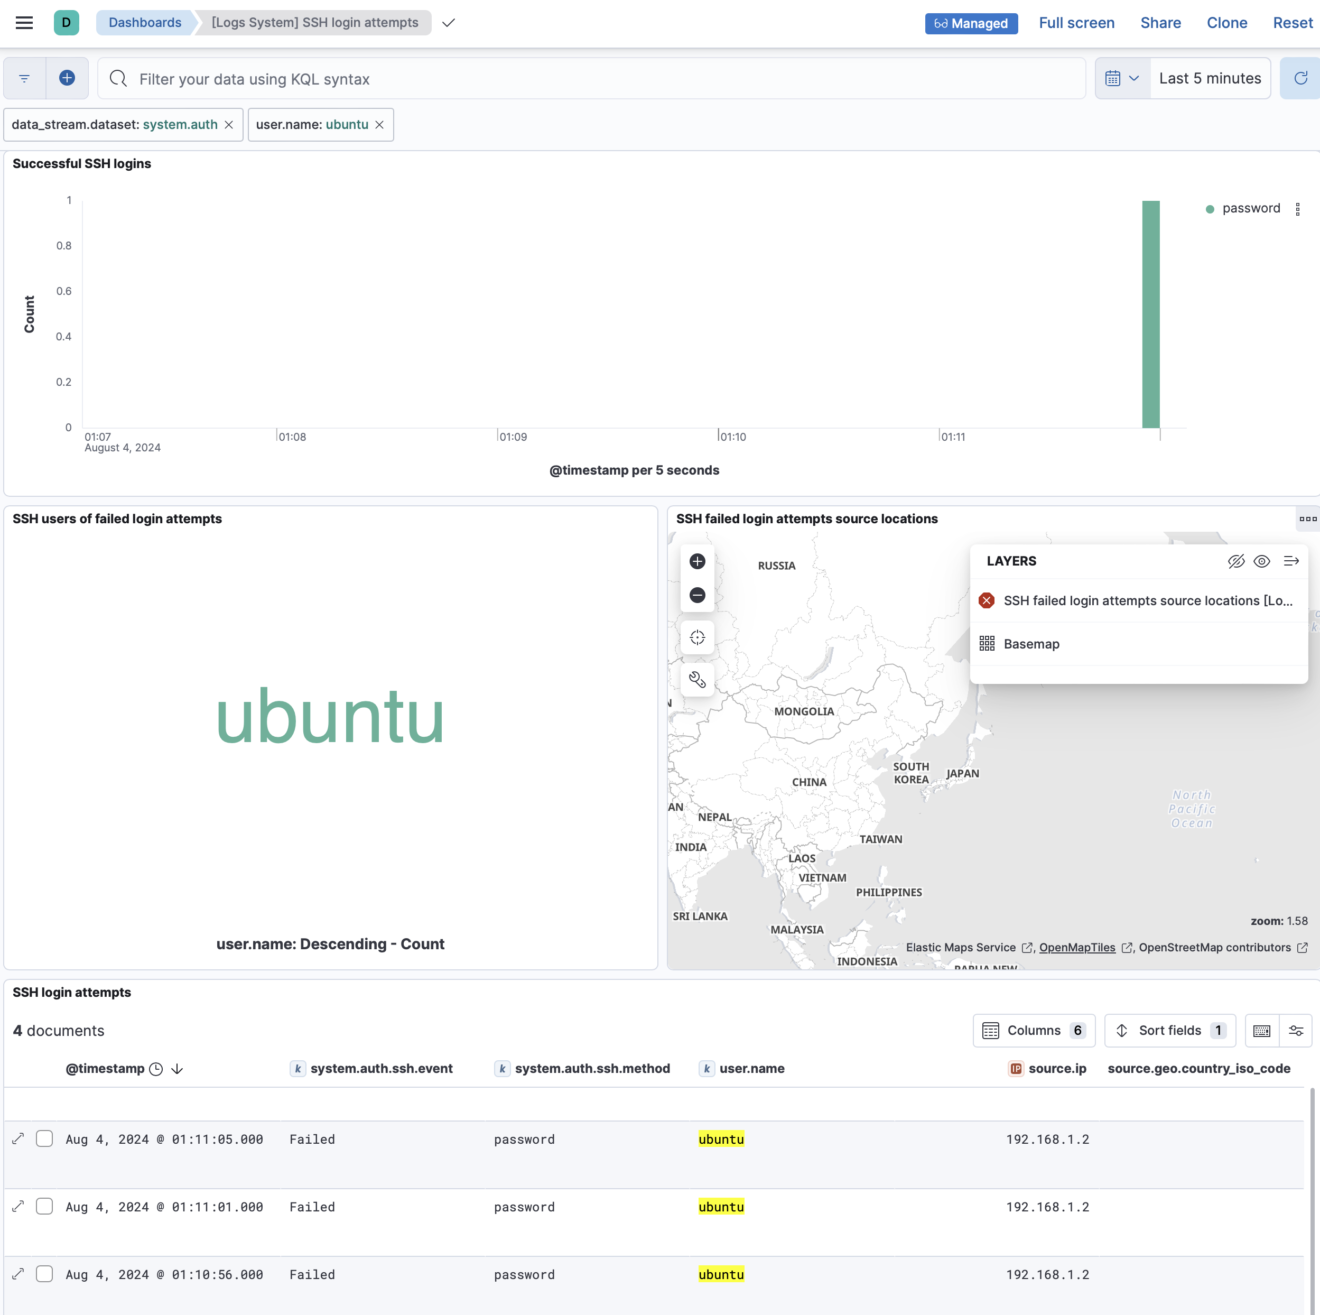
Task: Zoom out on the map
Action: pyautogui.click(x=697, y=595)
